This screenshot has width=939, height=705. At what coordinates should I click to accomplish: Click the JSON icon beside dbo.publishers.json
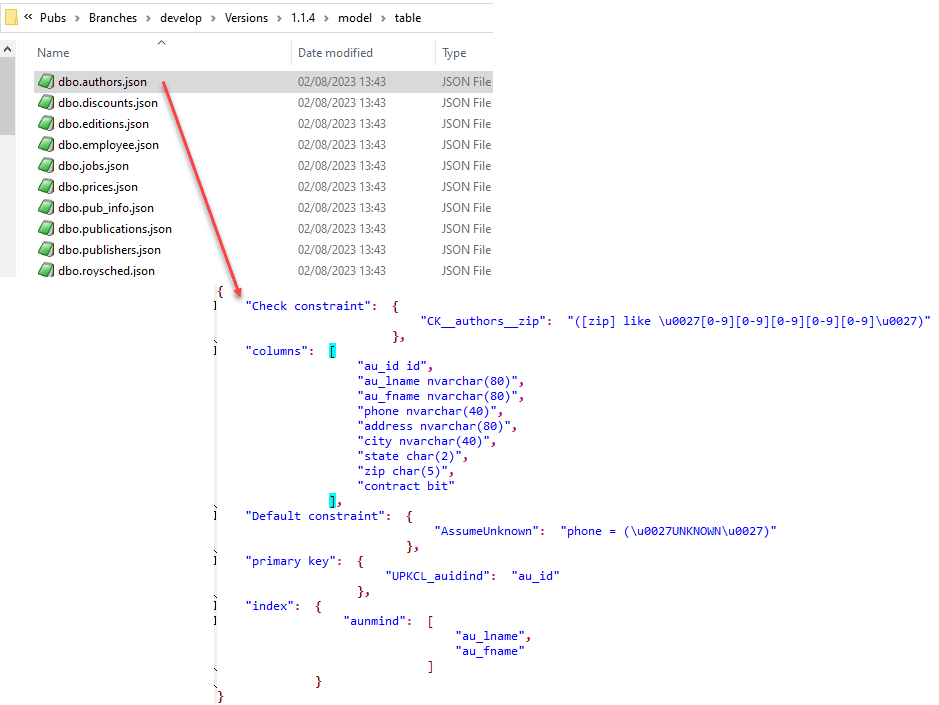point(46,249)
